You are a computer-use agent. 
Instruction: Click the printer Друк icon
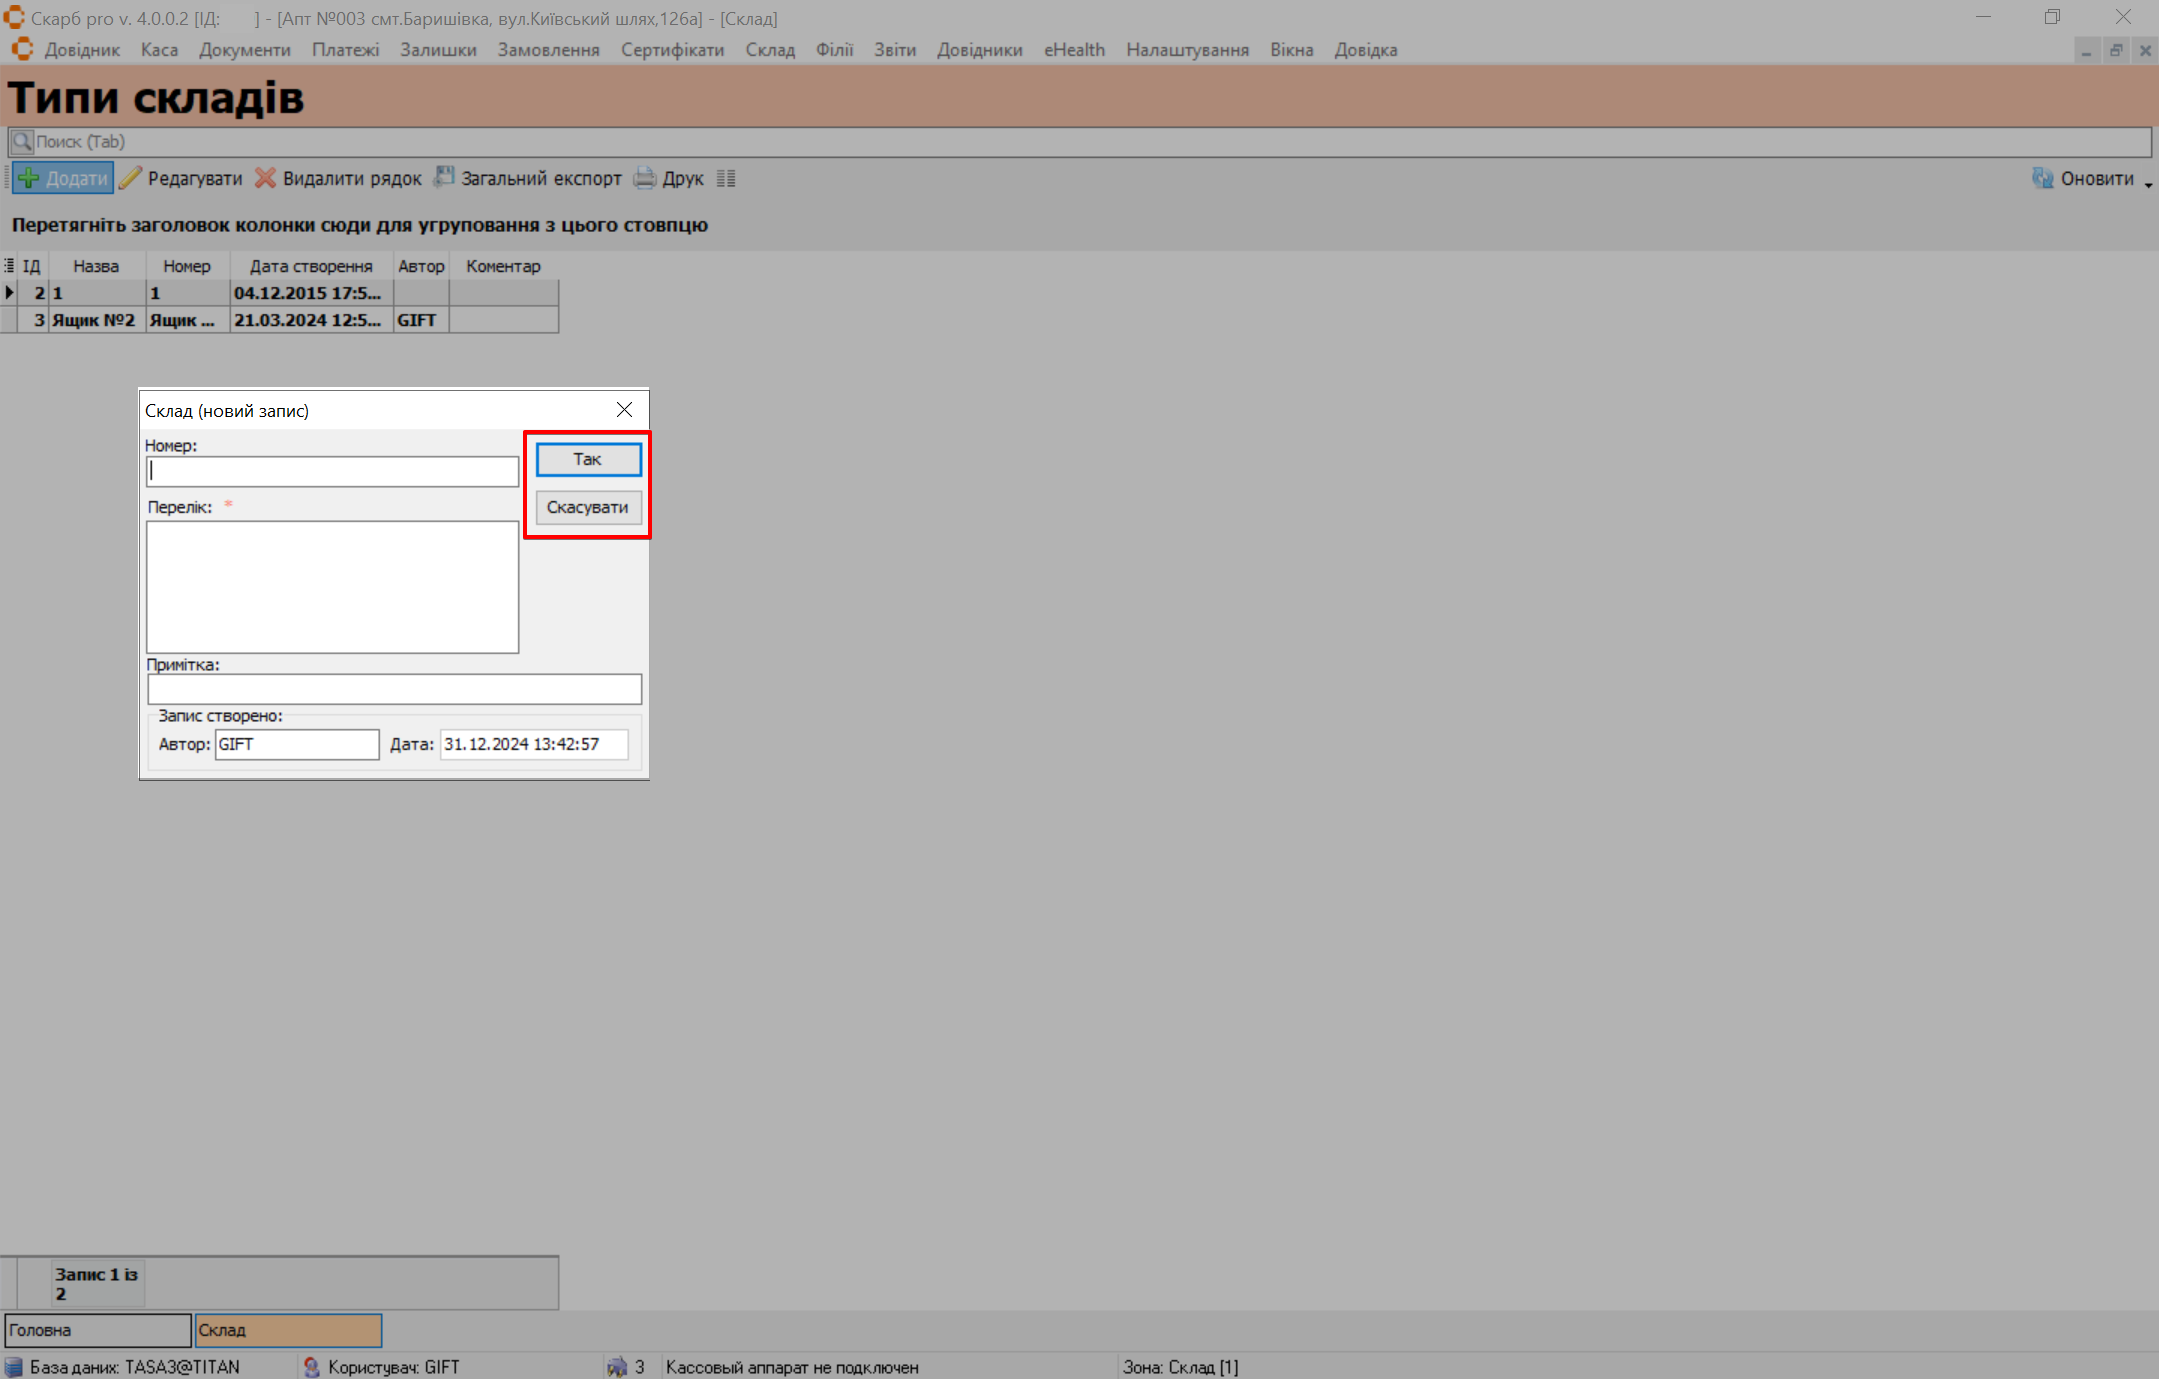pyautogui.click(x=645, y=179)
